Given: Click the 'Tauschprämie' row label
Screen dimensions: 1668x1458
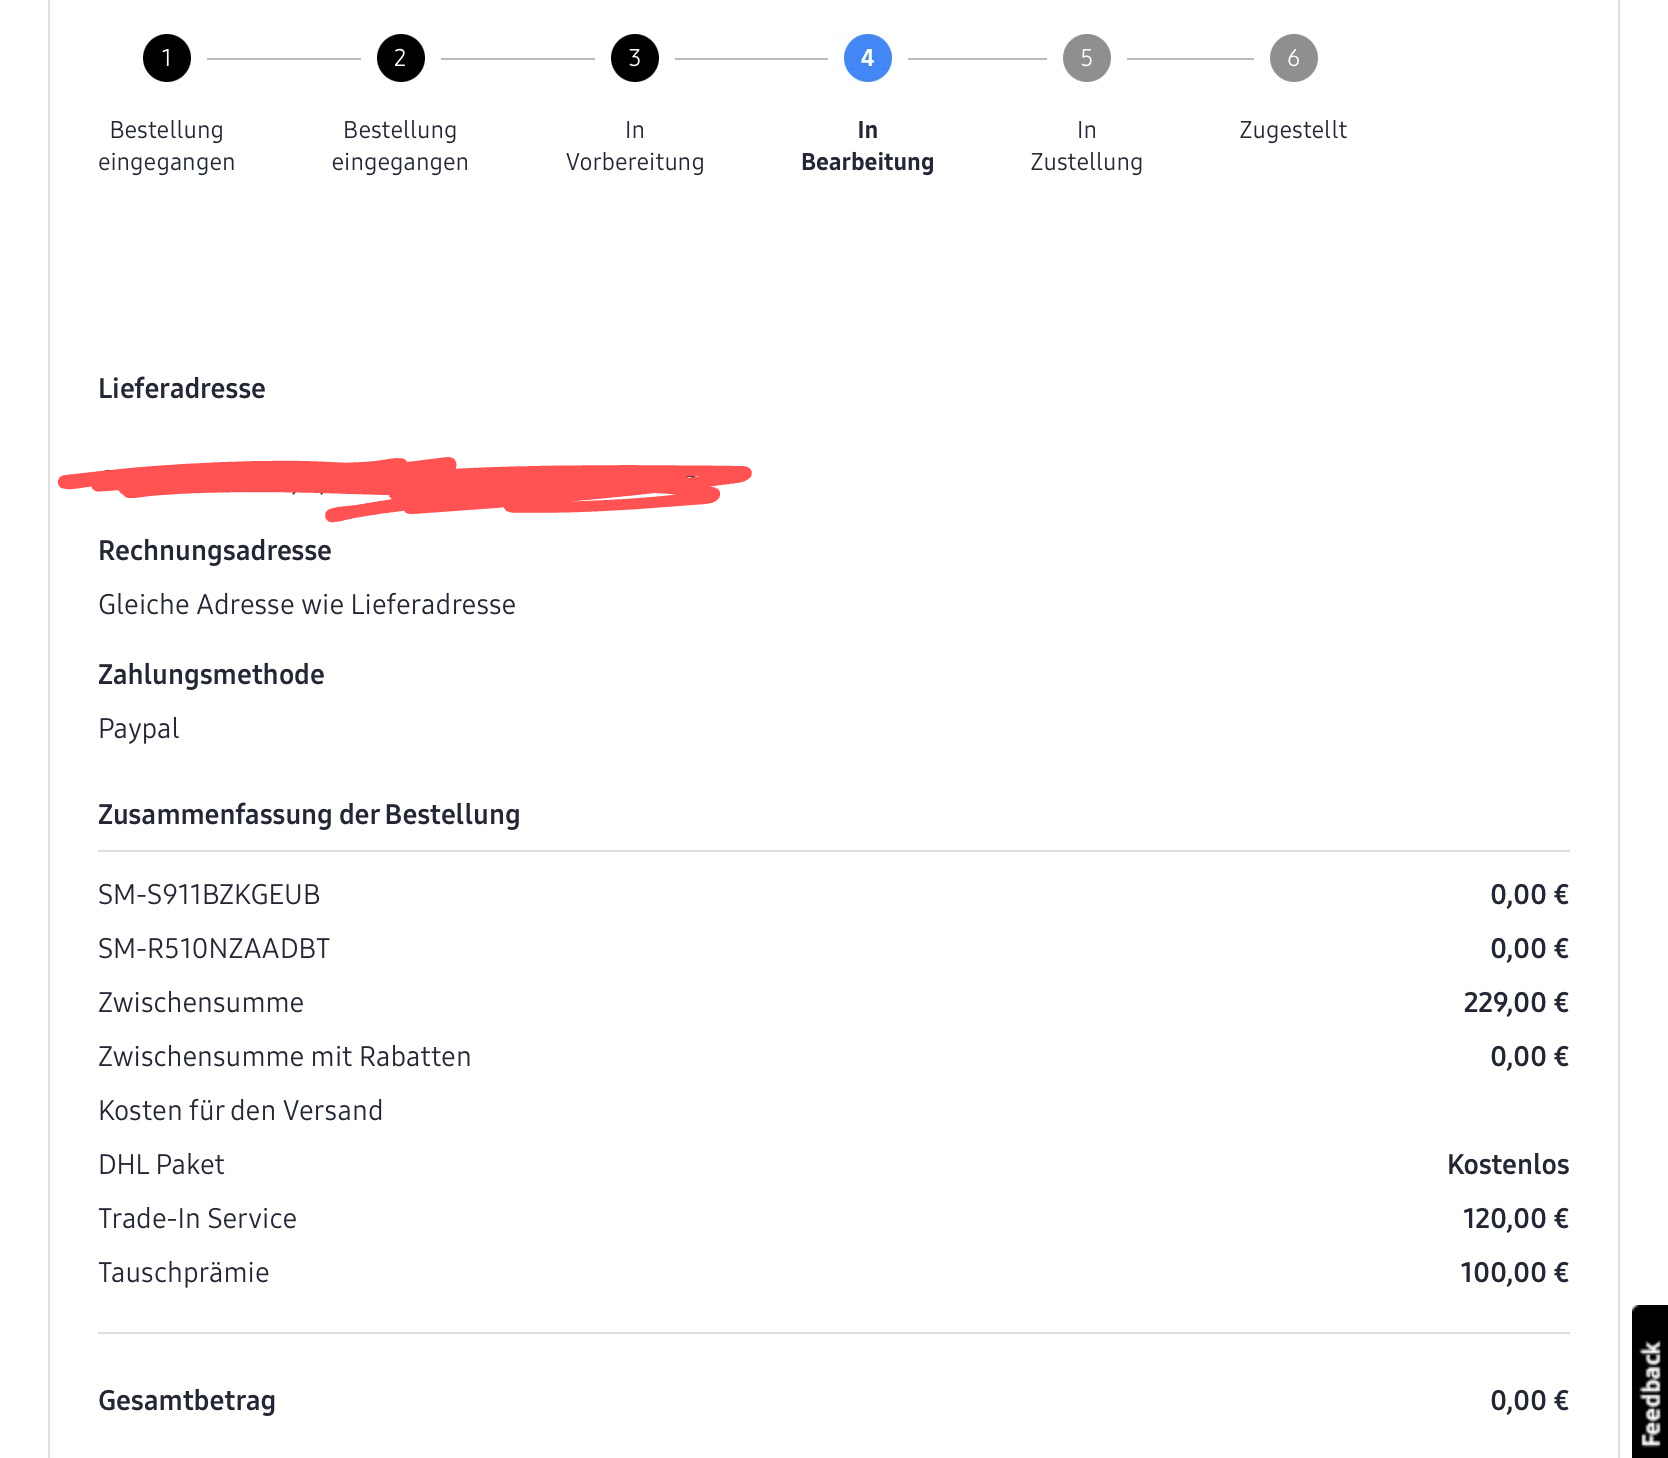Looking at the screenshot, I should pos(184,1273).
